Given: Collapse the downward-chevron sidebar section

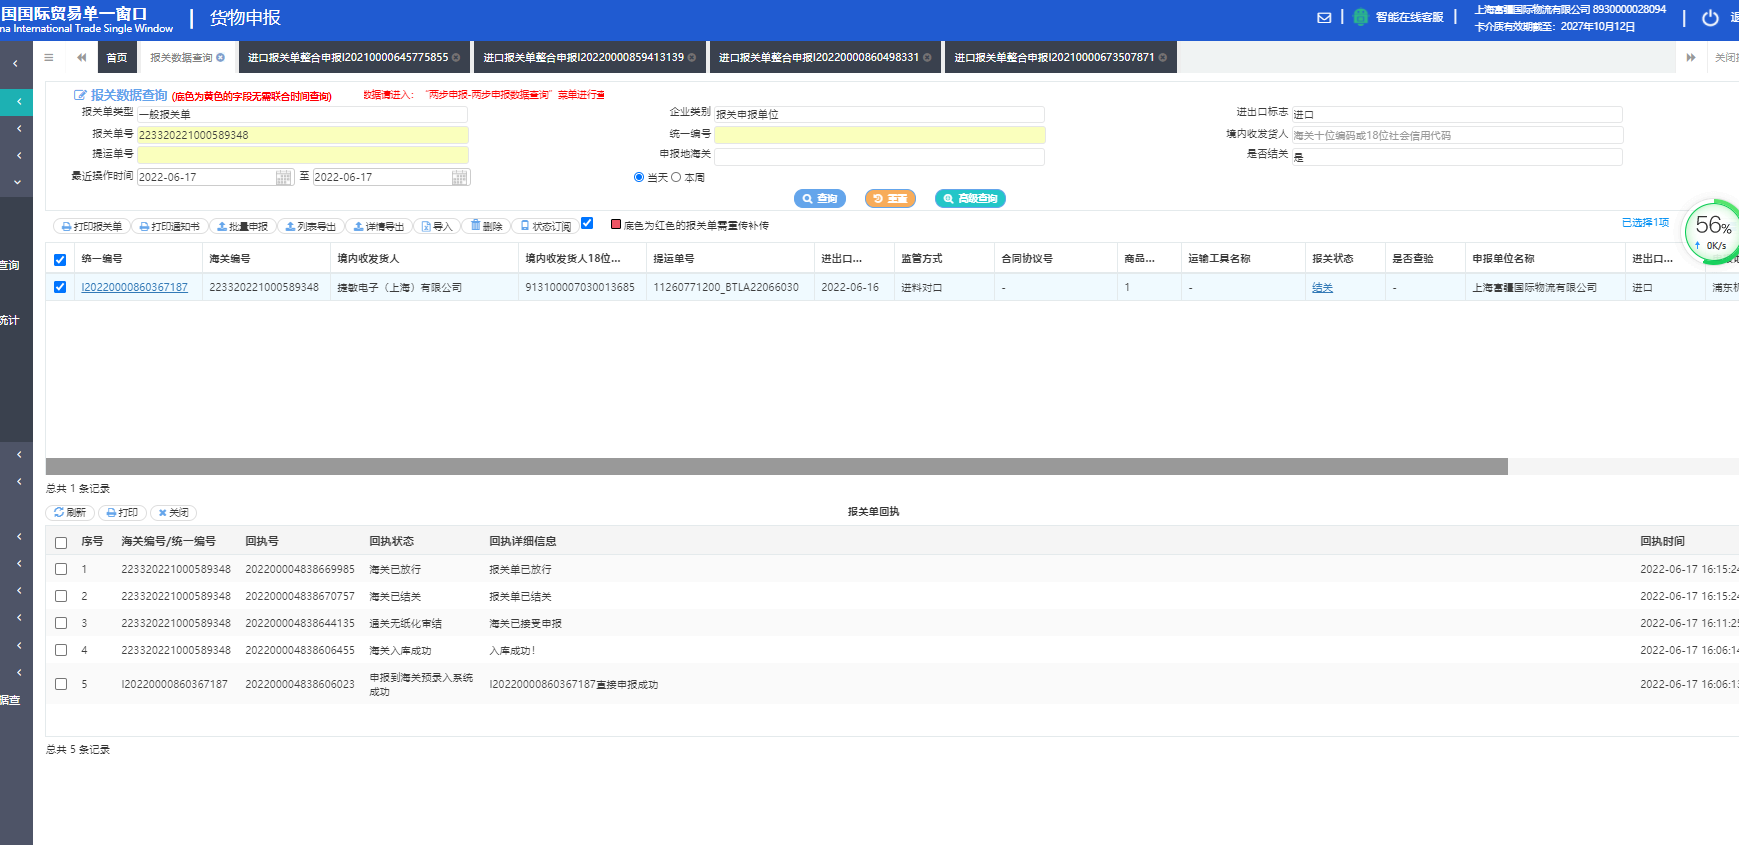Looking at the screenshot, I should (16, 182).
